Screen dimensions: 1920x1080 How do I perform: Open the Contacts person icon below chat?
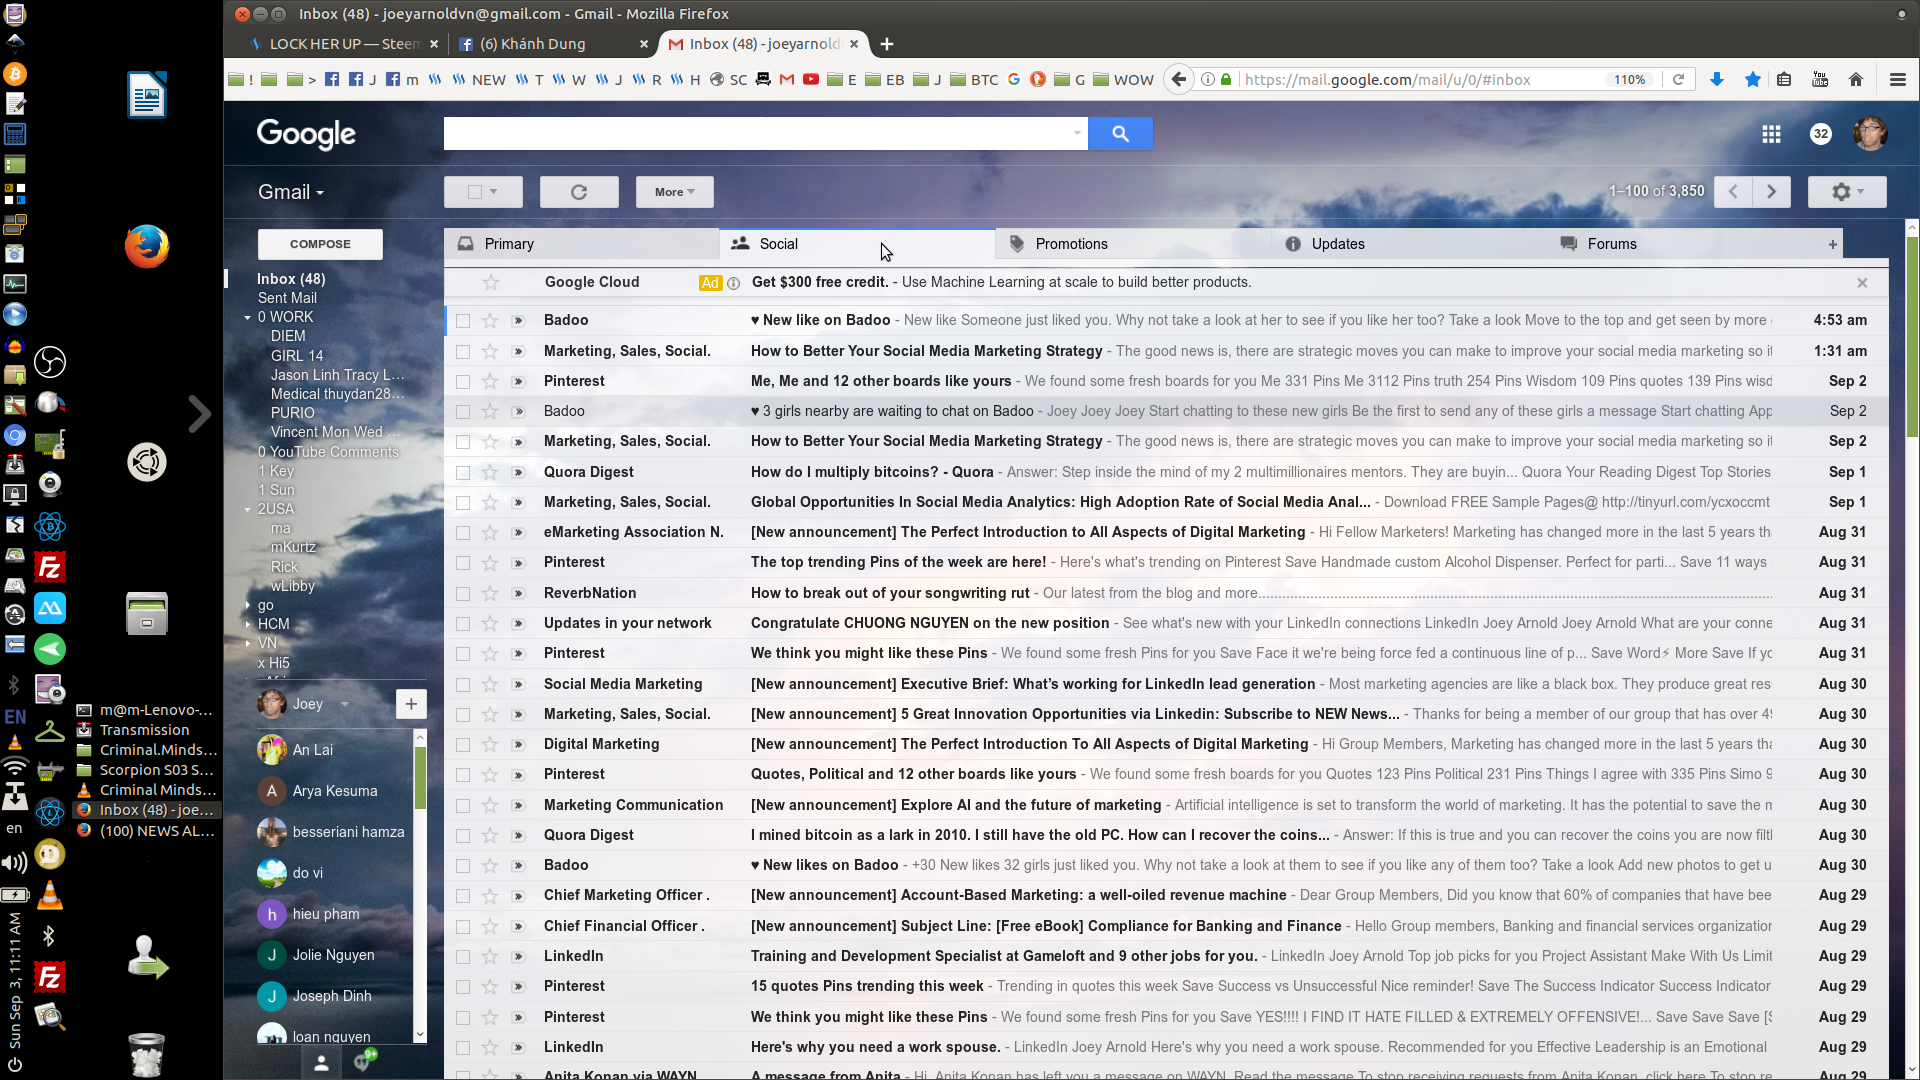(x=322, y=1063)
